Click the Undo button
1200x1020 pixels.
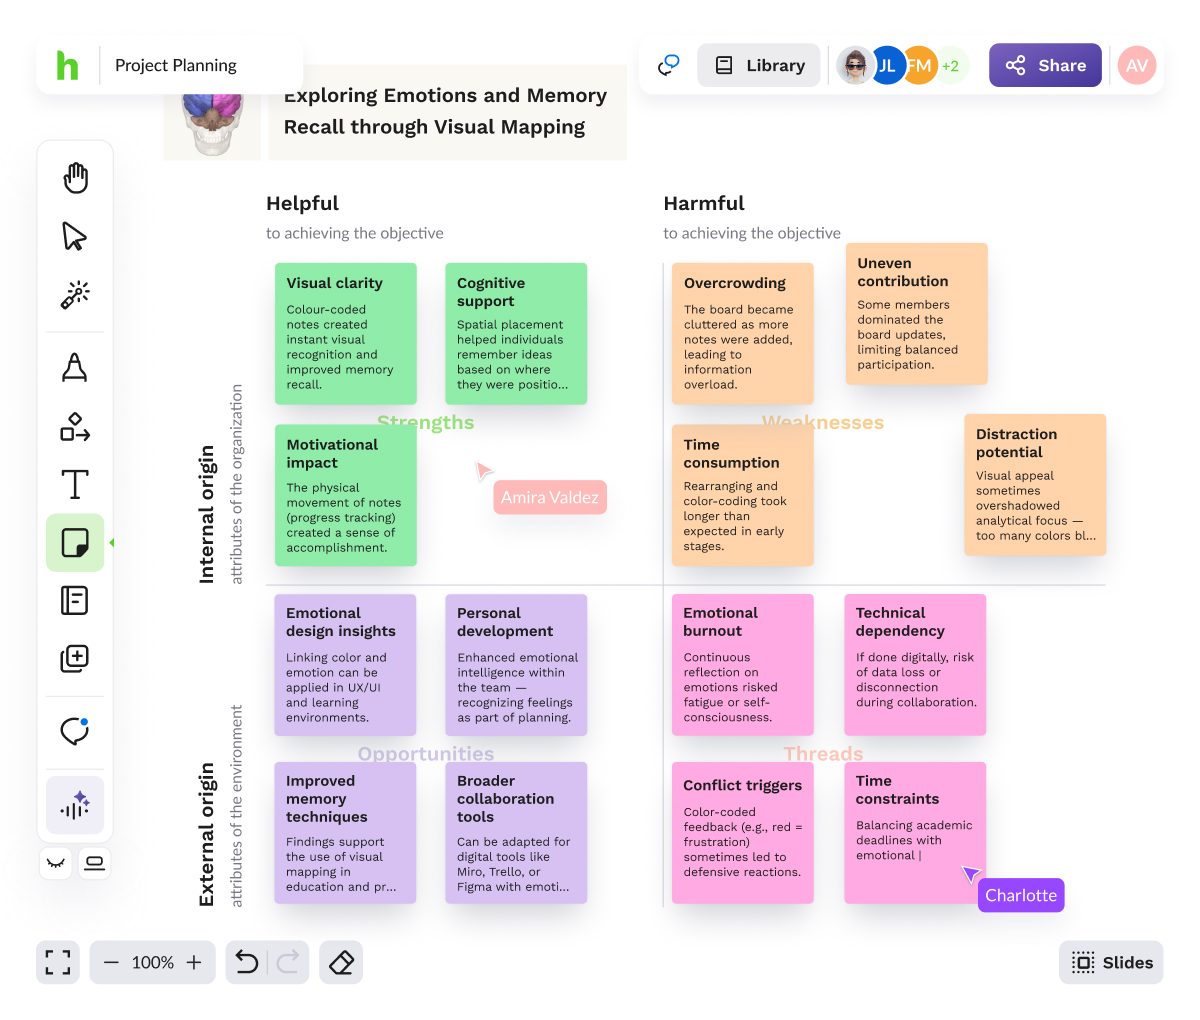pos(247,963)
